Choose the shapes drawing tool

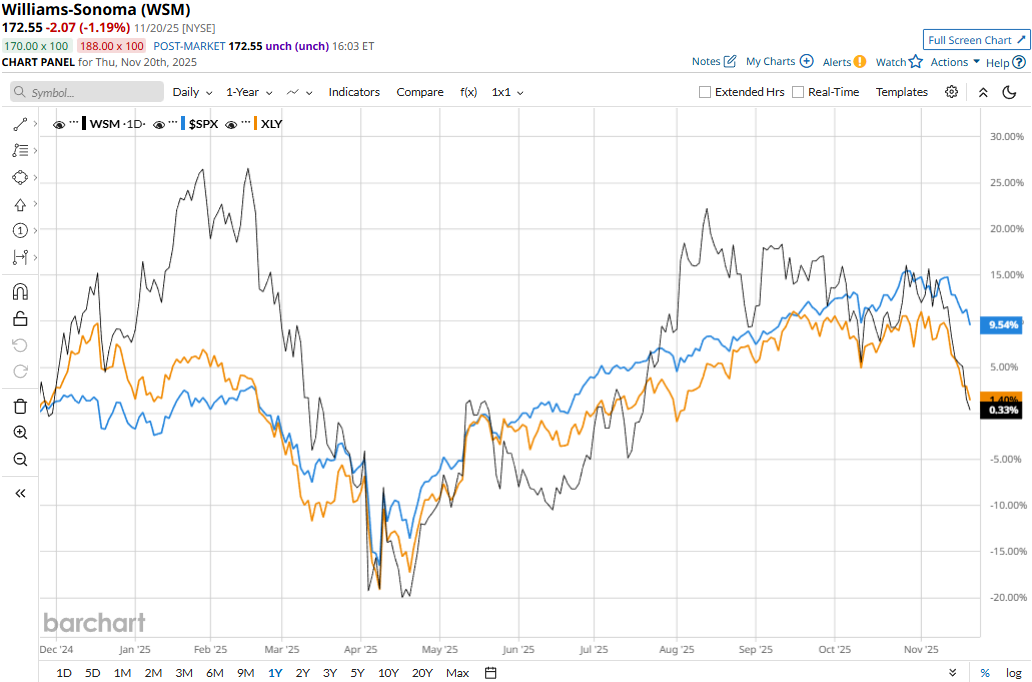tap(20, 178)
